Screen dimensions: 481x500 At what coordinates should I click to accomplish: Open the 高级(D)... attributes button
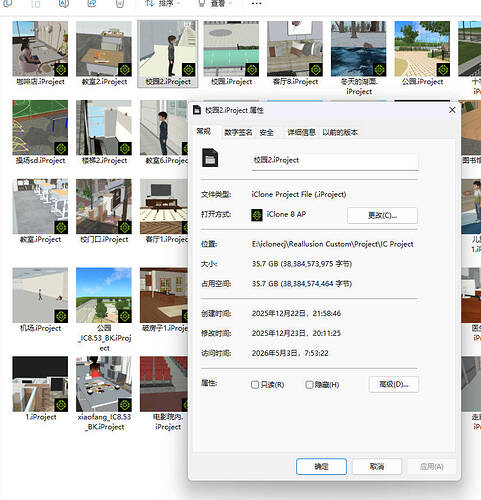(x=394, y=384)
